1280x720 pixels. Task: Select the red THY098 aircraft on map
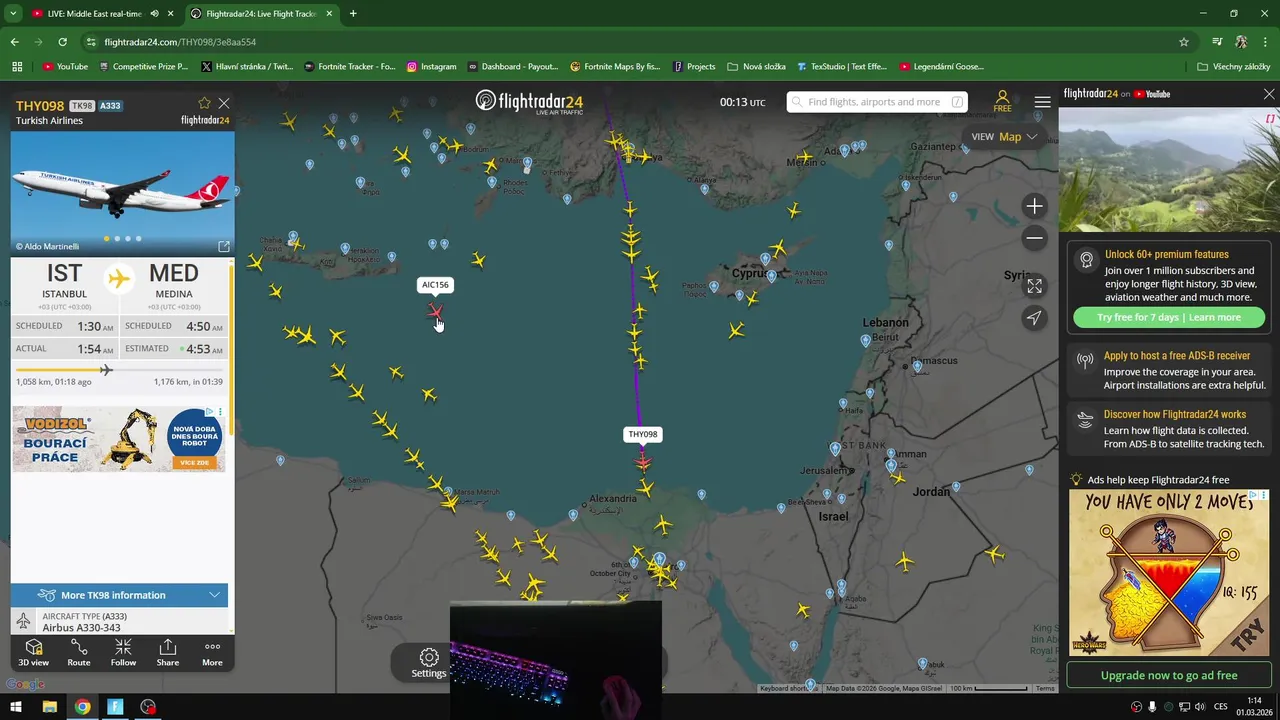coord(642,460)
